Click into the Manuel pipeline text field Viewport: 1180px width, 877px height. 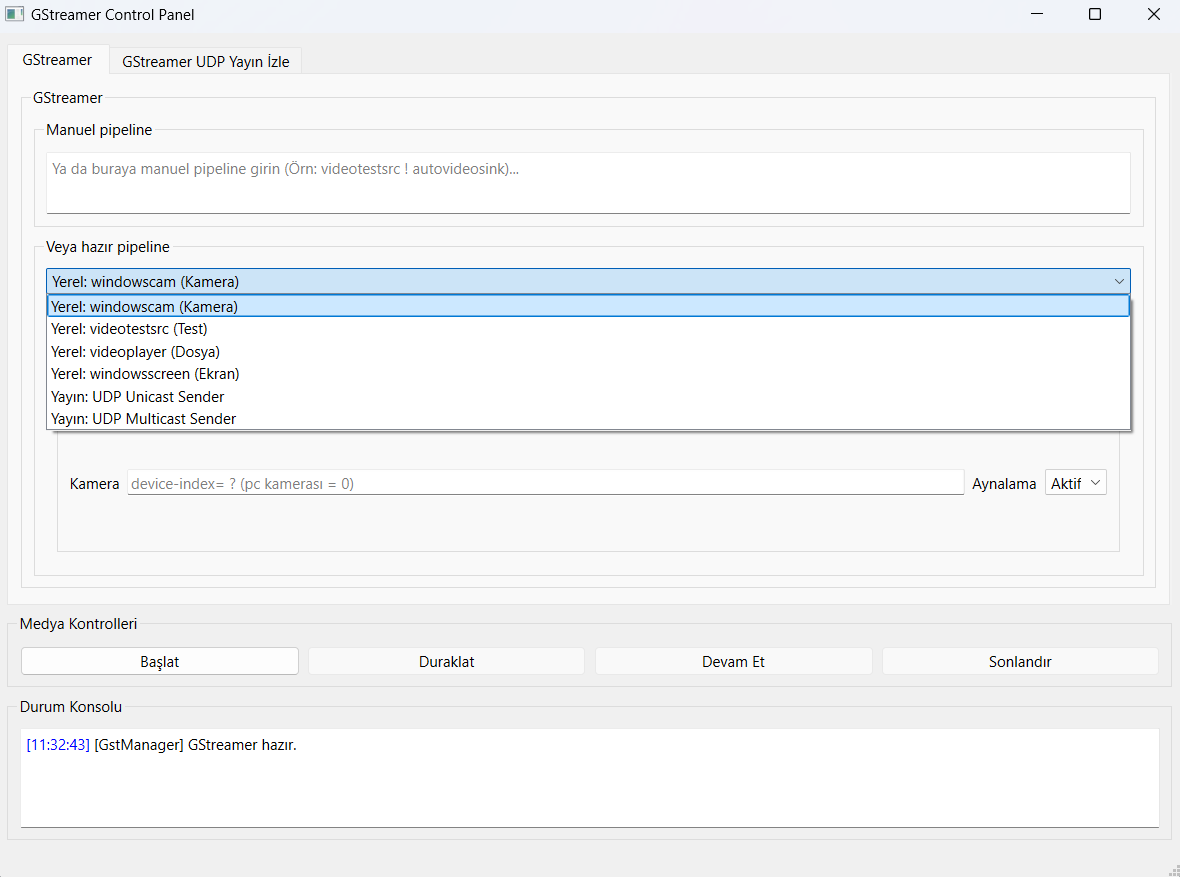[588, 182]
